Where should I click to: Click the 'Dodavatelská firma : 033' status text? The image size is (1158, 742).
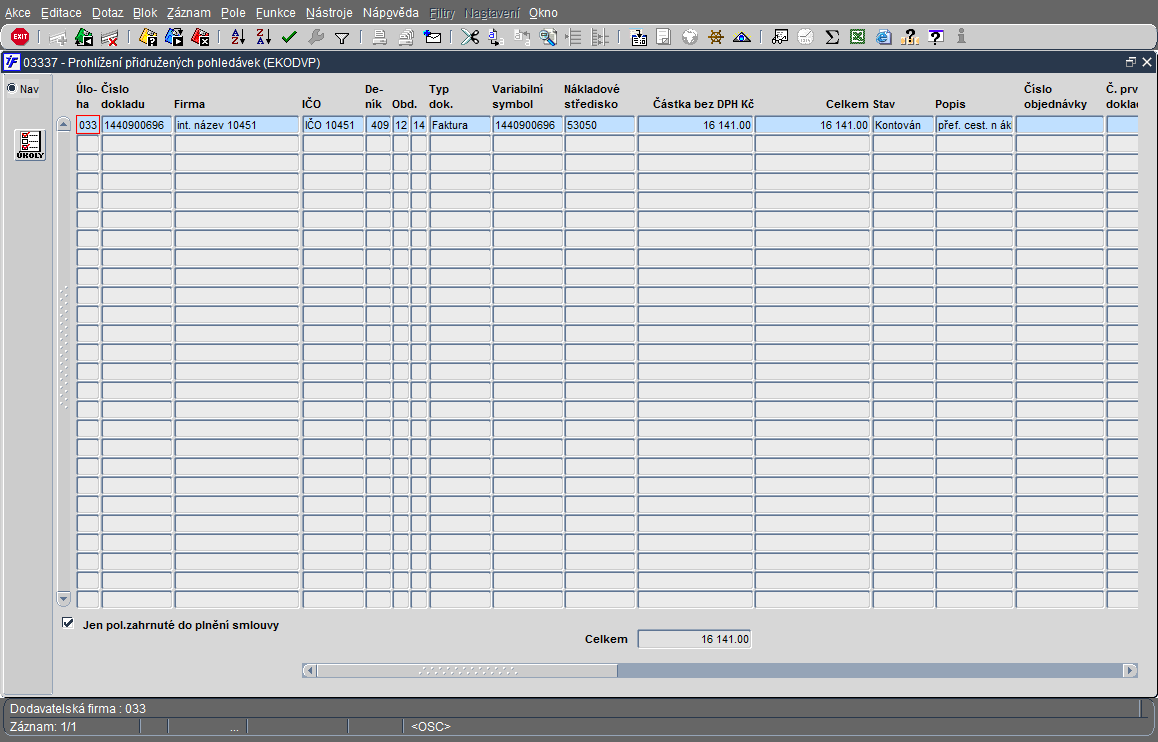[78, 709]
